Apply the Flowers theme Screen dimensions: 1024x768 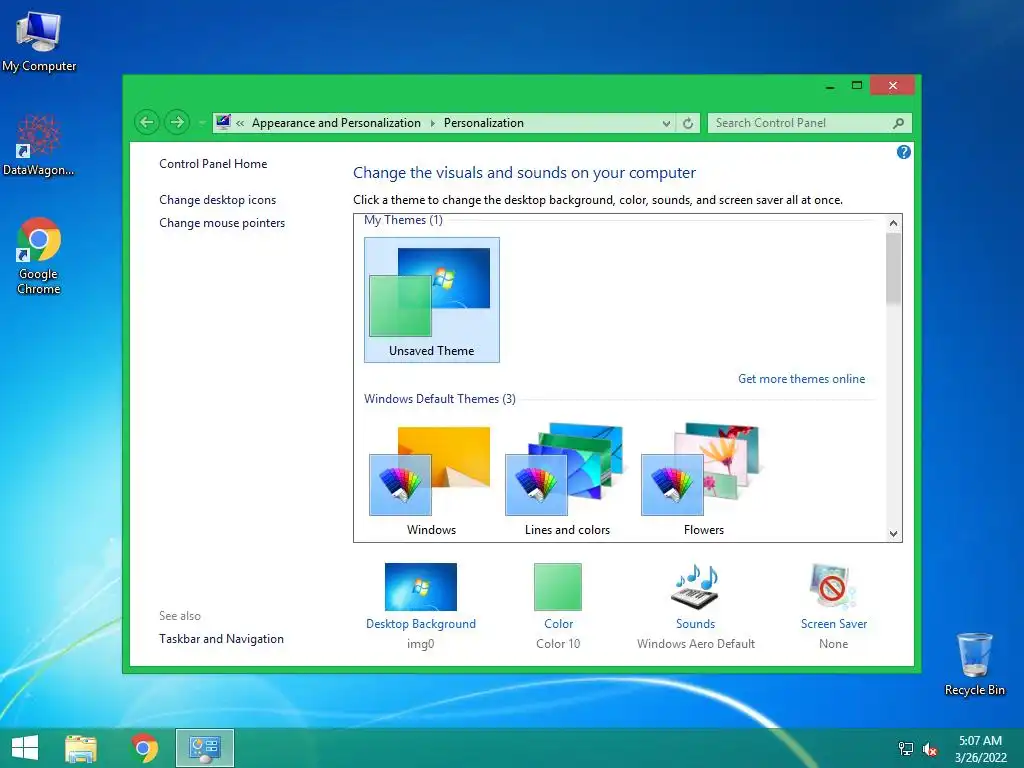pyautogui.click(x=703, y=480)
